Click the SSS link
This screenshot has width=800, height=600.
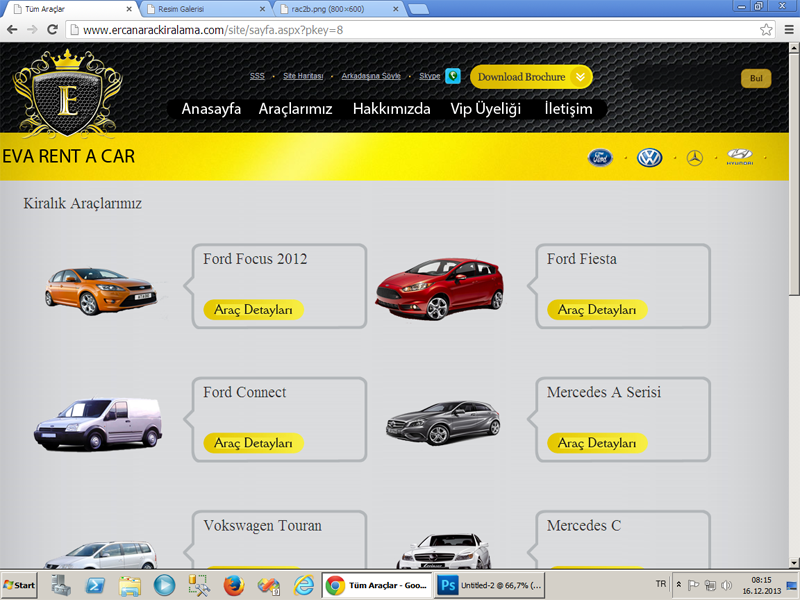[257, 76]
